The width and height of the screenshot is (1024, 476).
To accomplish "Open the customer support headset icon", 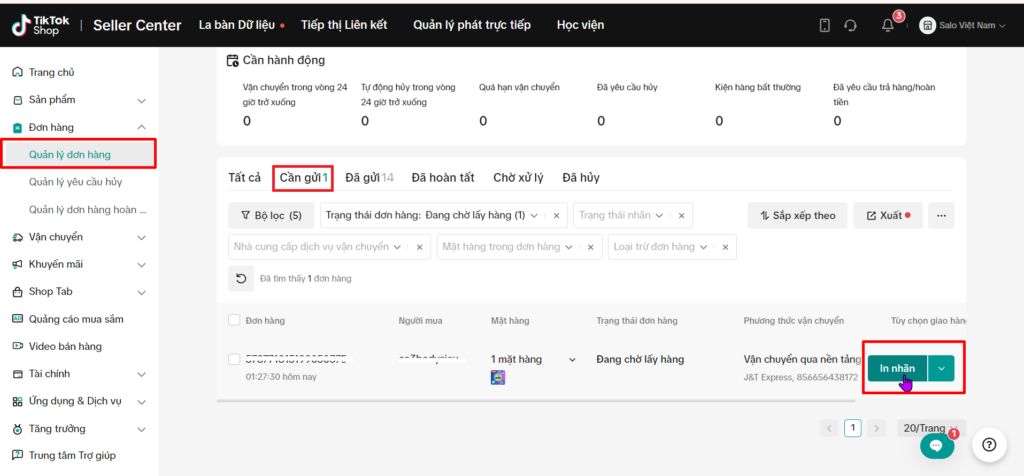I will click(x=850, y=25).
